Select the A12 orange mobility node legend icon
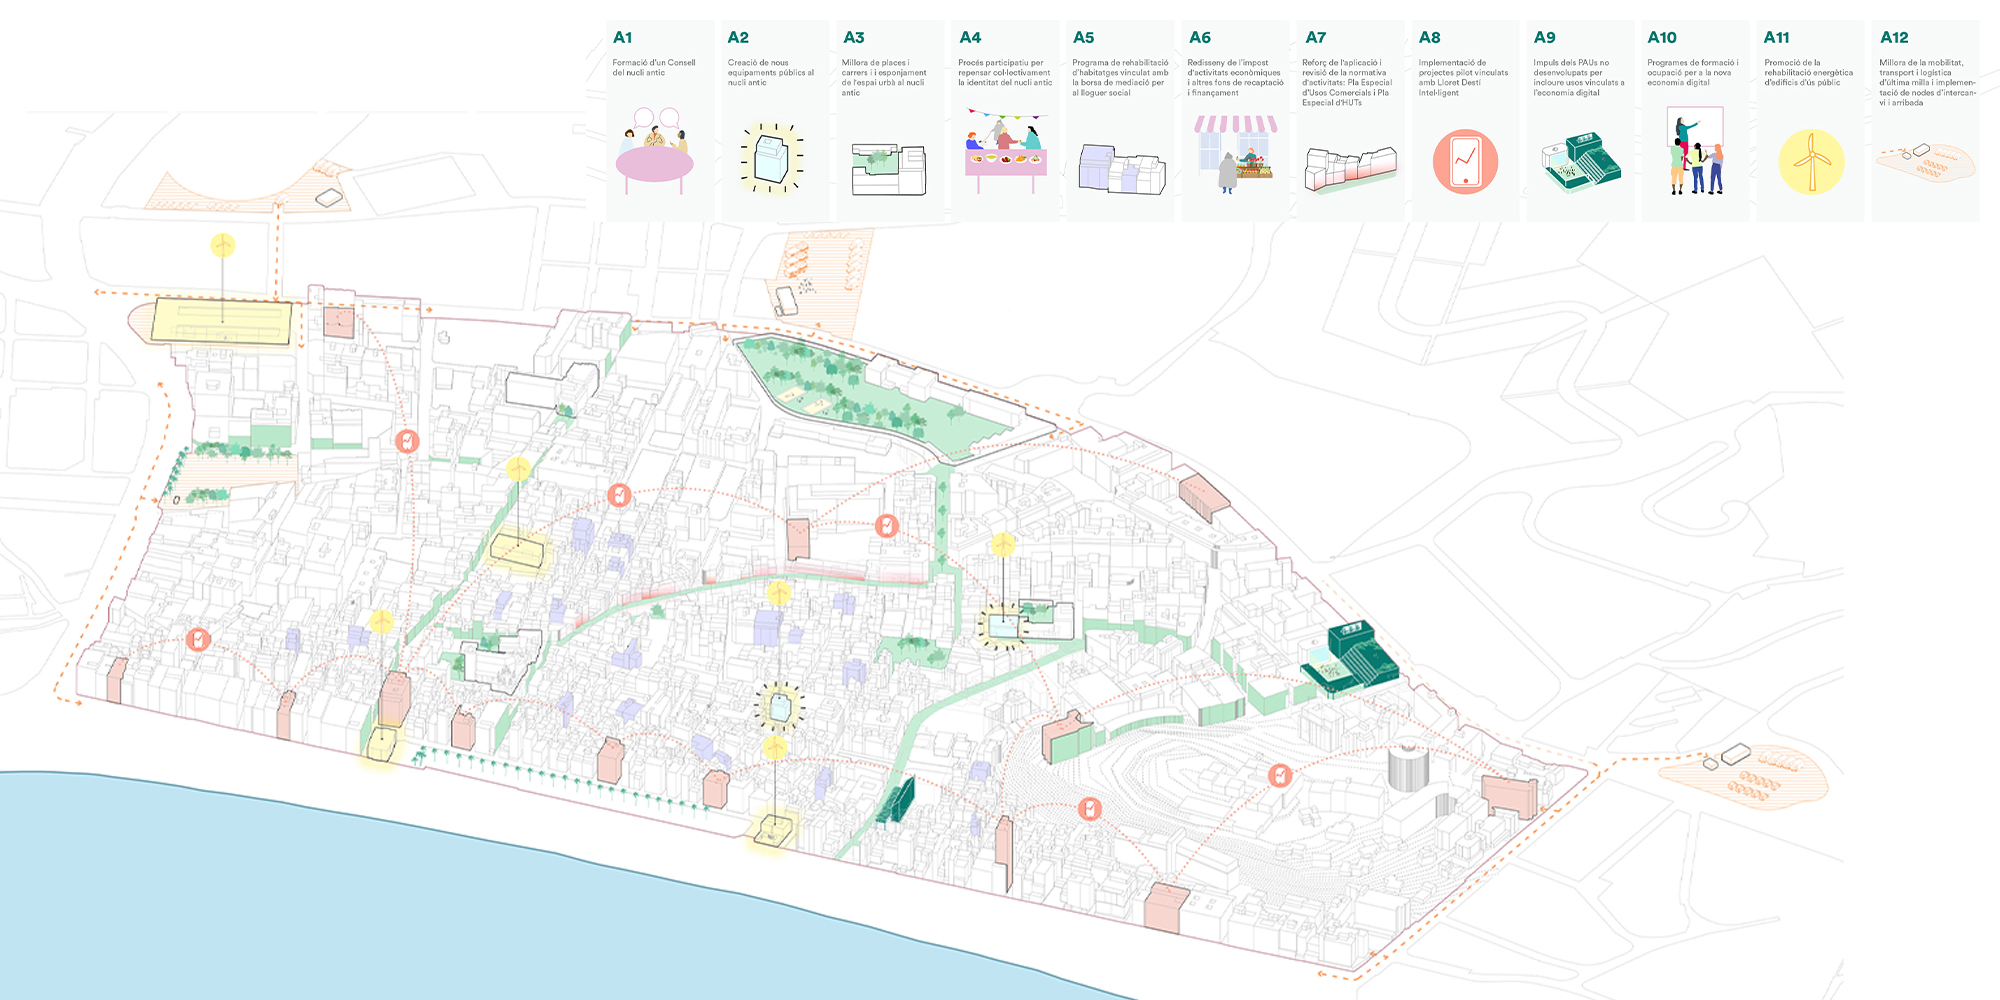The height and width of the screenshot is (1000, 2000). click(x=1925, y=162)
